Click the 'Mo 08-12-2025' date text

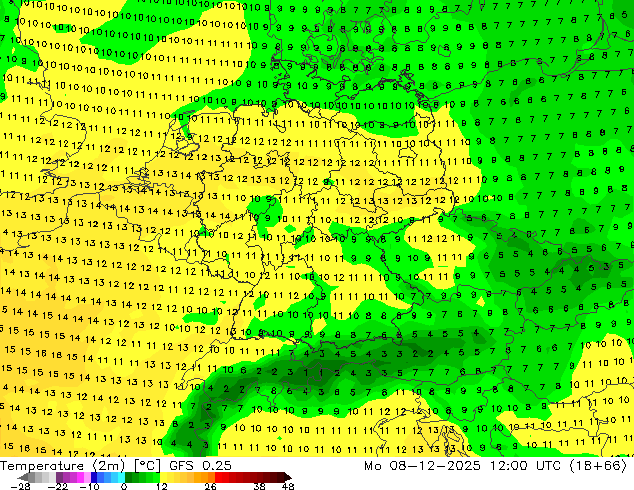click(423, 466)
